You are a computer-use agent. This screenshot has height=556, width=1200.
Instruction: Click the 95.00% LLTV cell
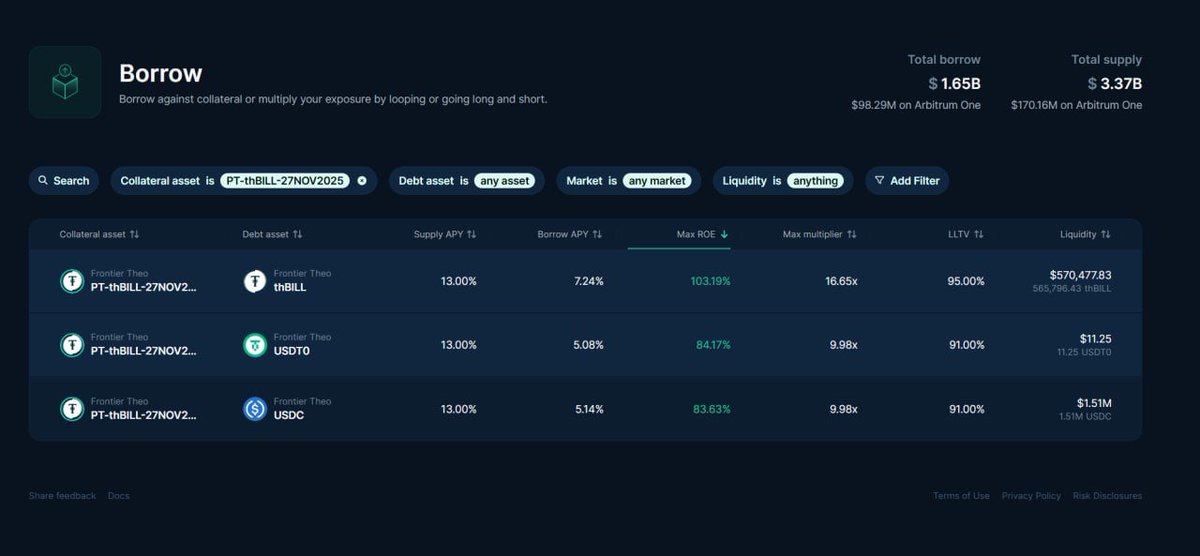coord(966,281)
